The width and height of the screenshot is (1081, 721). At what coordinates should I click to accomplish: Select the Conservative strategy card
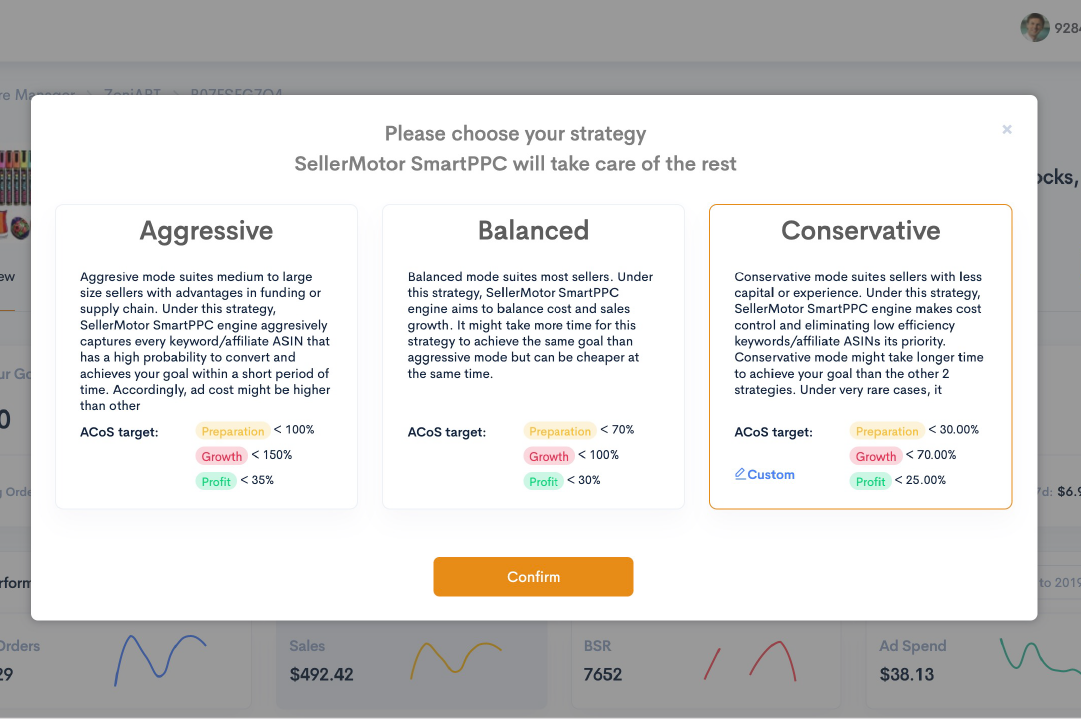tap(860, 356)
